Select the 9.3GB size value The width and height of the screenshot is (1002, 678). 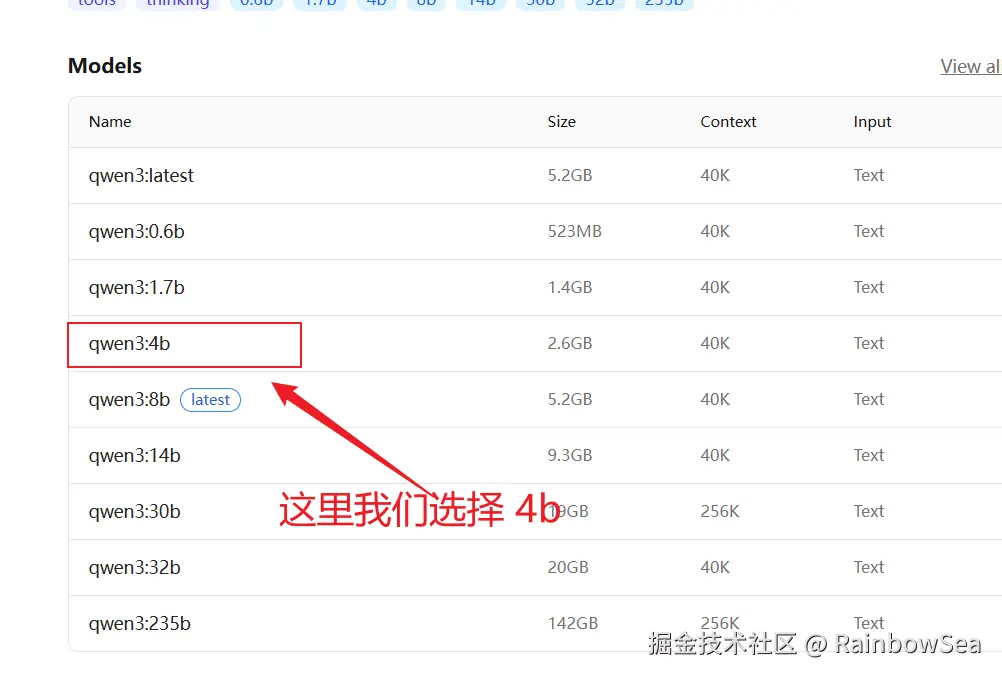pyautogui.click(x=569, y=456)
